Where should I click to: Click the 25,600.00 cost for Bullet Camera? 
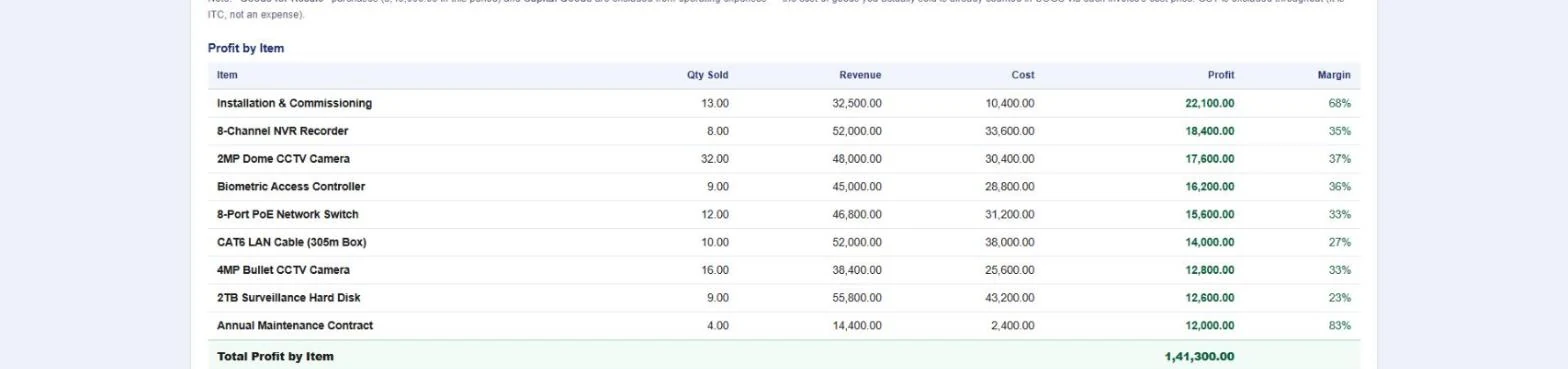click(1010, 270)
